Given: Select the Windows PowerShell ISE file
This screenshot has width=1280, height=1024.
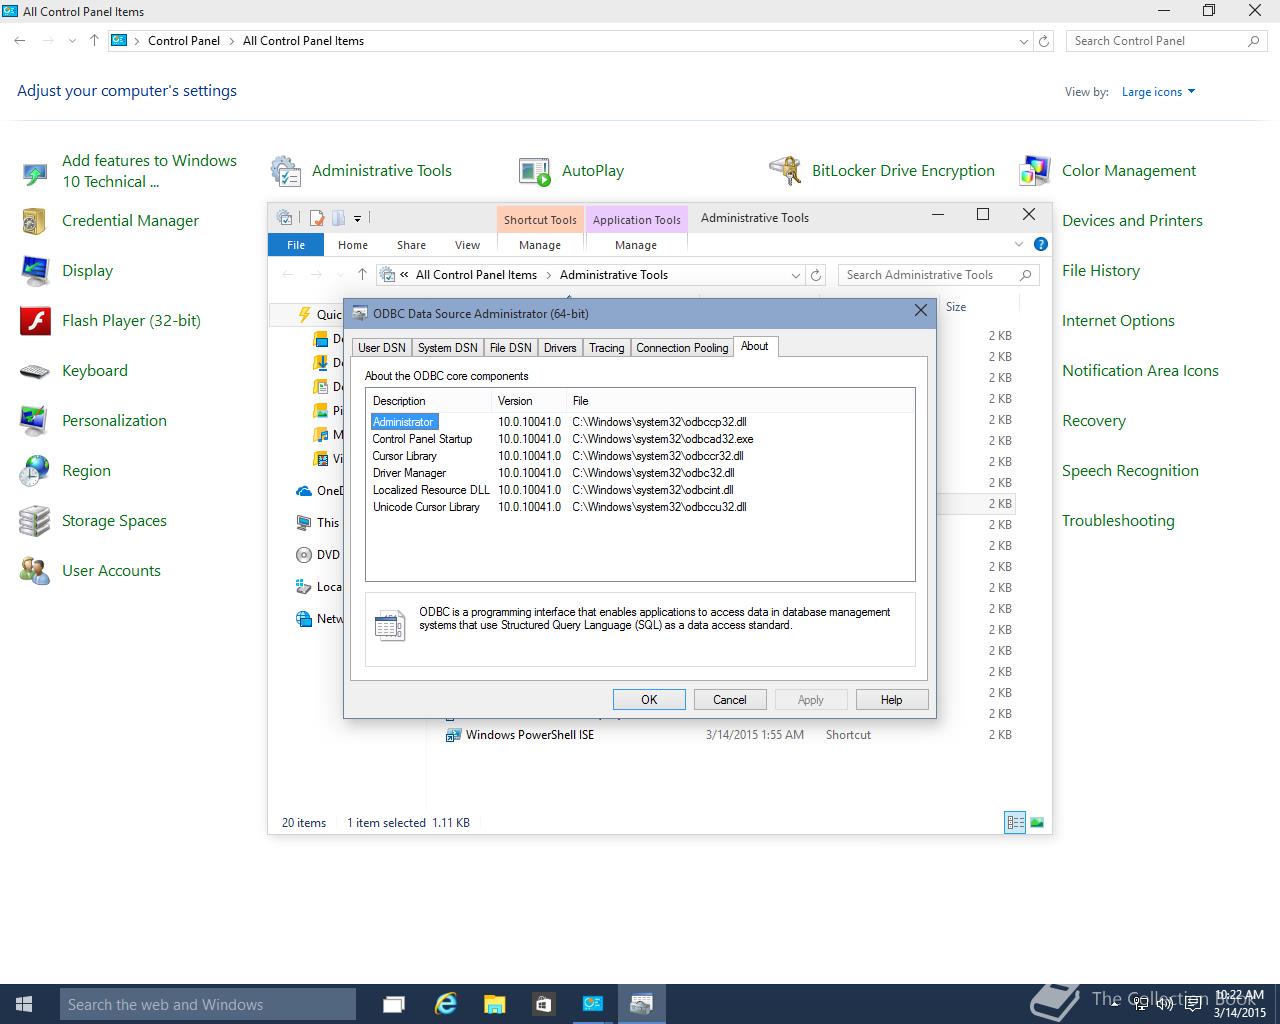Looking at the screenshot, I should pos(530,735).
